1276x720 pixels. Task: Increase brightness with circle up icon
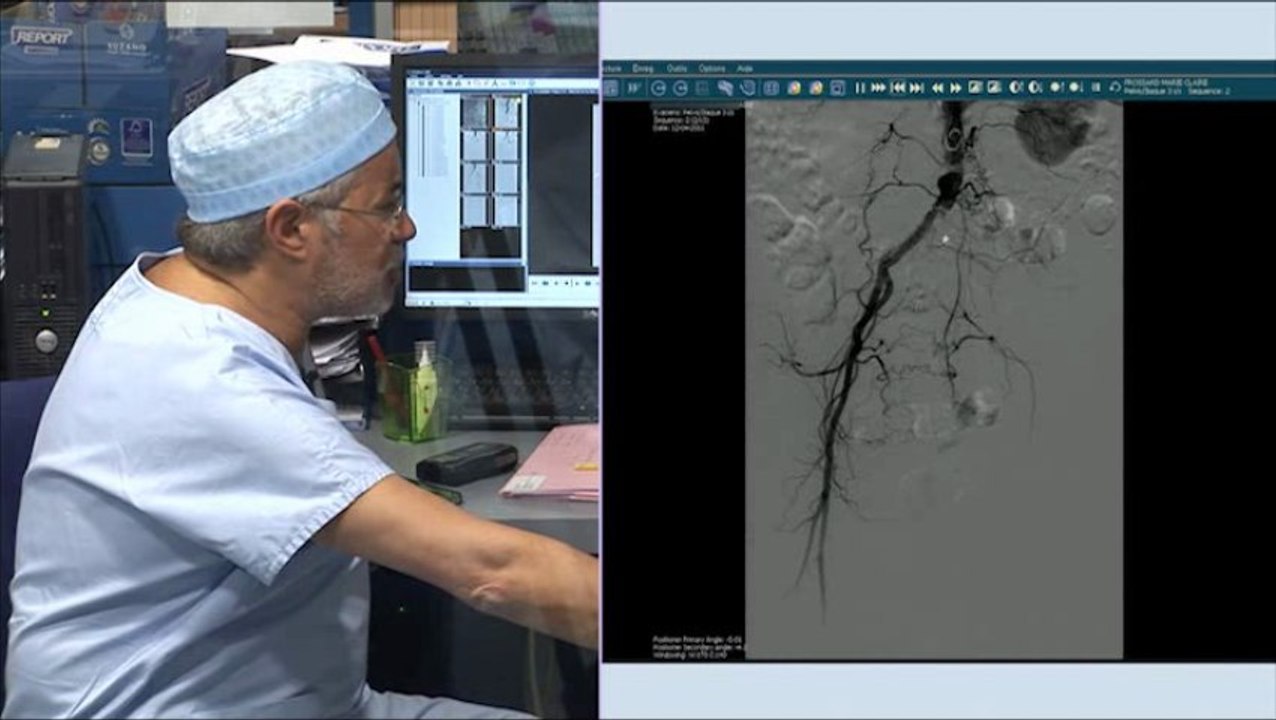click(1055, 88)
